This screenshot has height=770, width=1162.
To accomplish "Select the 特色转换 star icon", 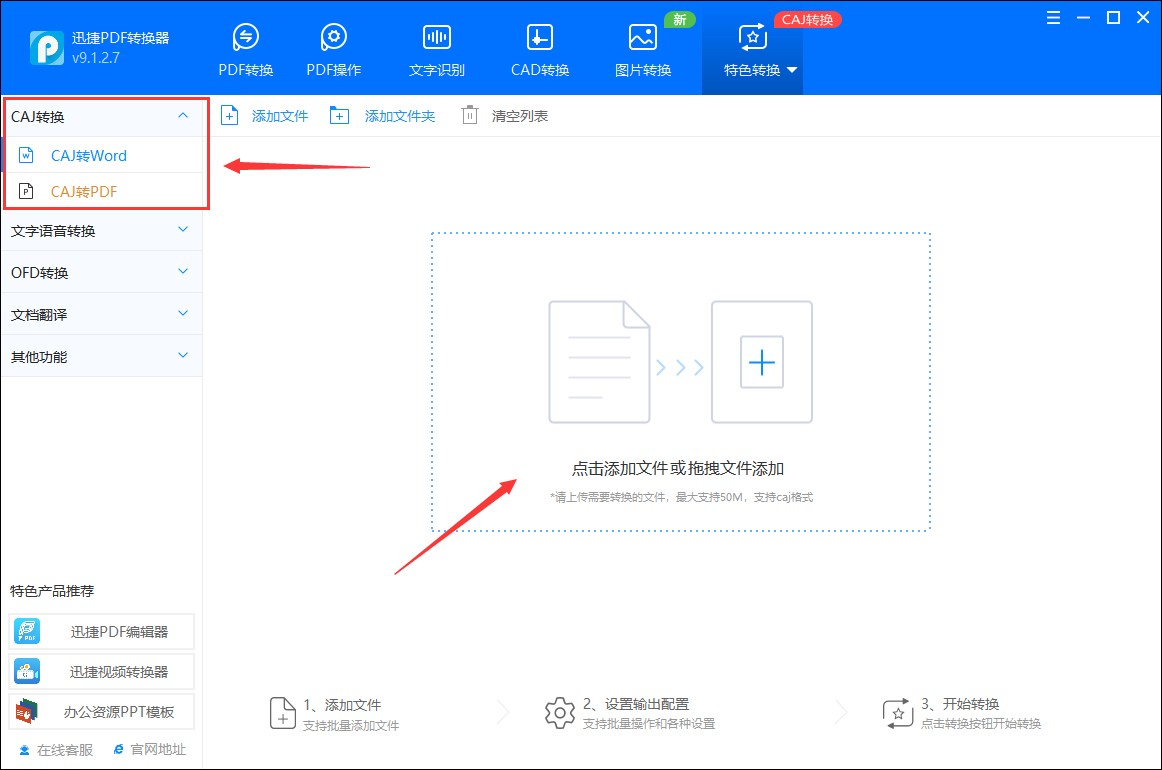I will click(x=752, y=36).
